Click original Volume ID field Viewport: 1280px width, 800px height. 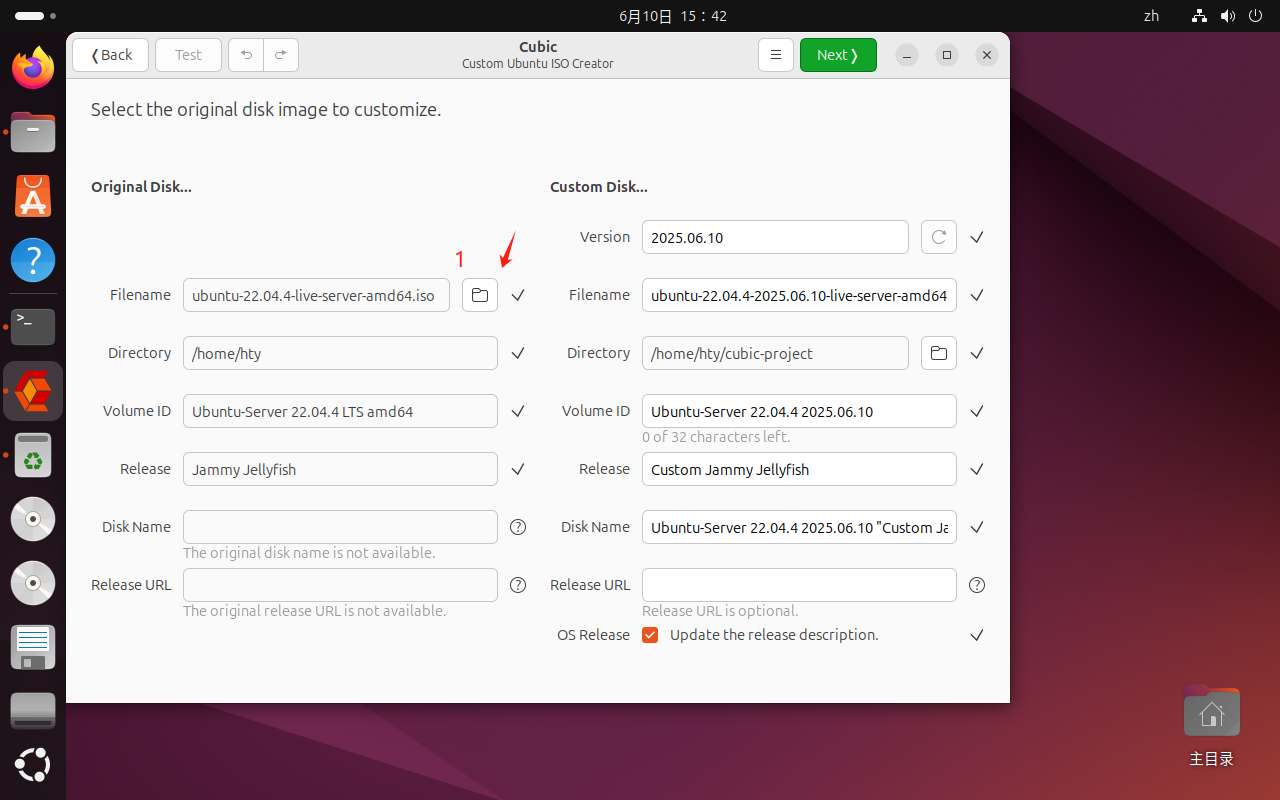pyautogui.click(x=340, y=411)
